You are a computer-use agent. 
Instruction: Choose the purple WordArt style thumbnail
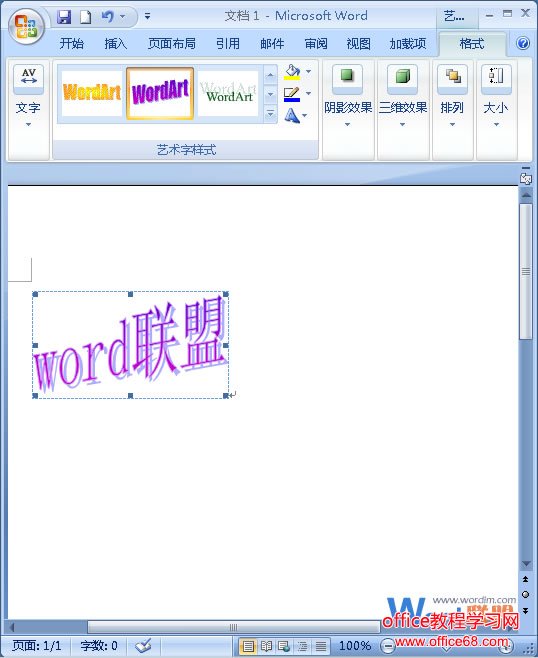(160, 93)
